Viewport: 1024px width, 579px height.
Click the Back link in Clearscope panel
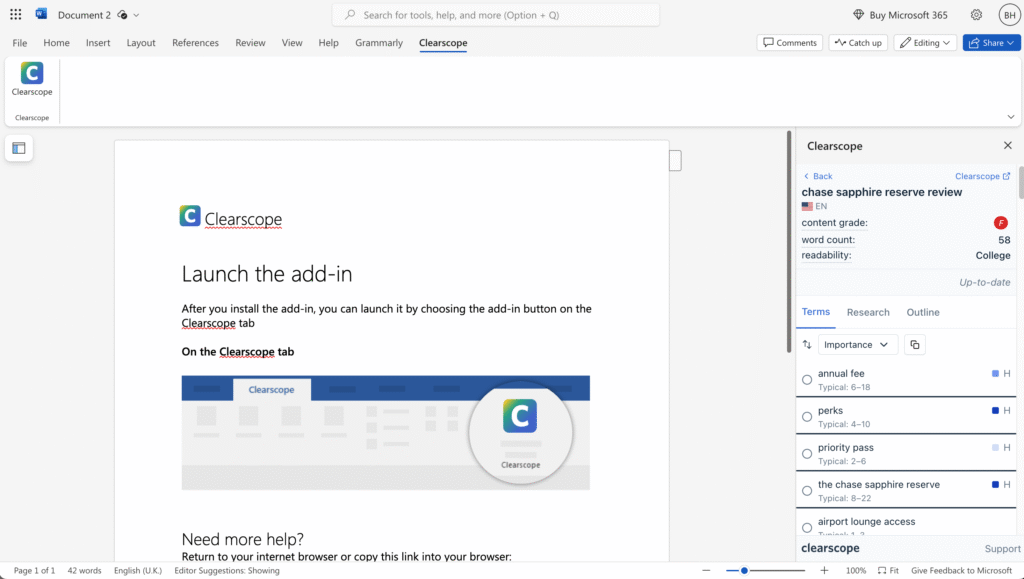pos(817,175)
